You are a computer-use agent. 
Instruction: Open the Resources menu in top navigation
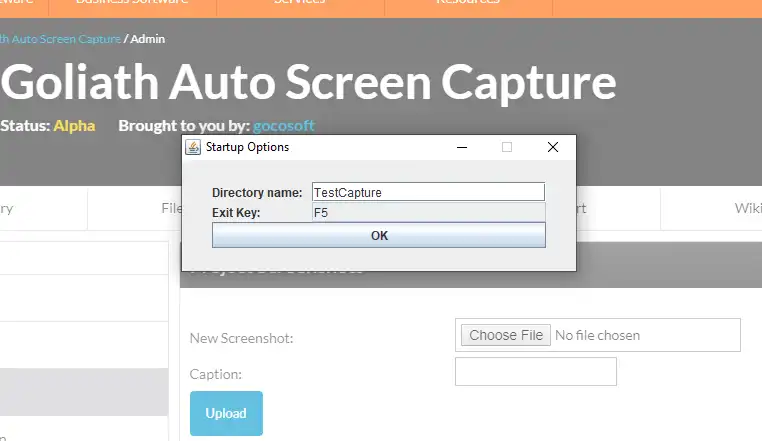click(x=468, y=3)
